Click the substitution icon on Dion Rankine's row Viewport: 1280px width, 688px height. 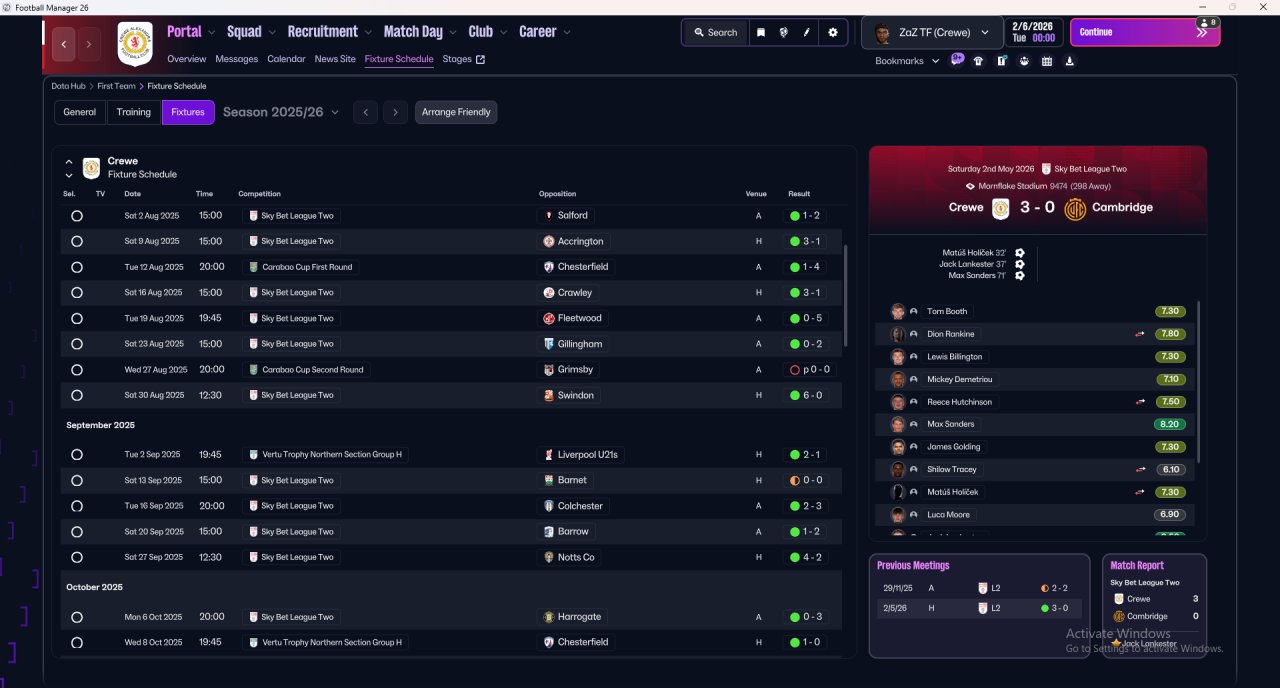(x=1140, y=334)
